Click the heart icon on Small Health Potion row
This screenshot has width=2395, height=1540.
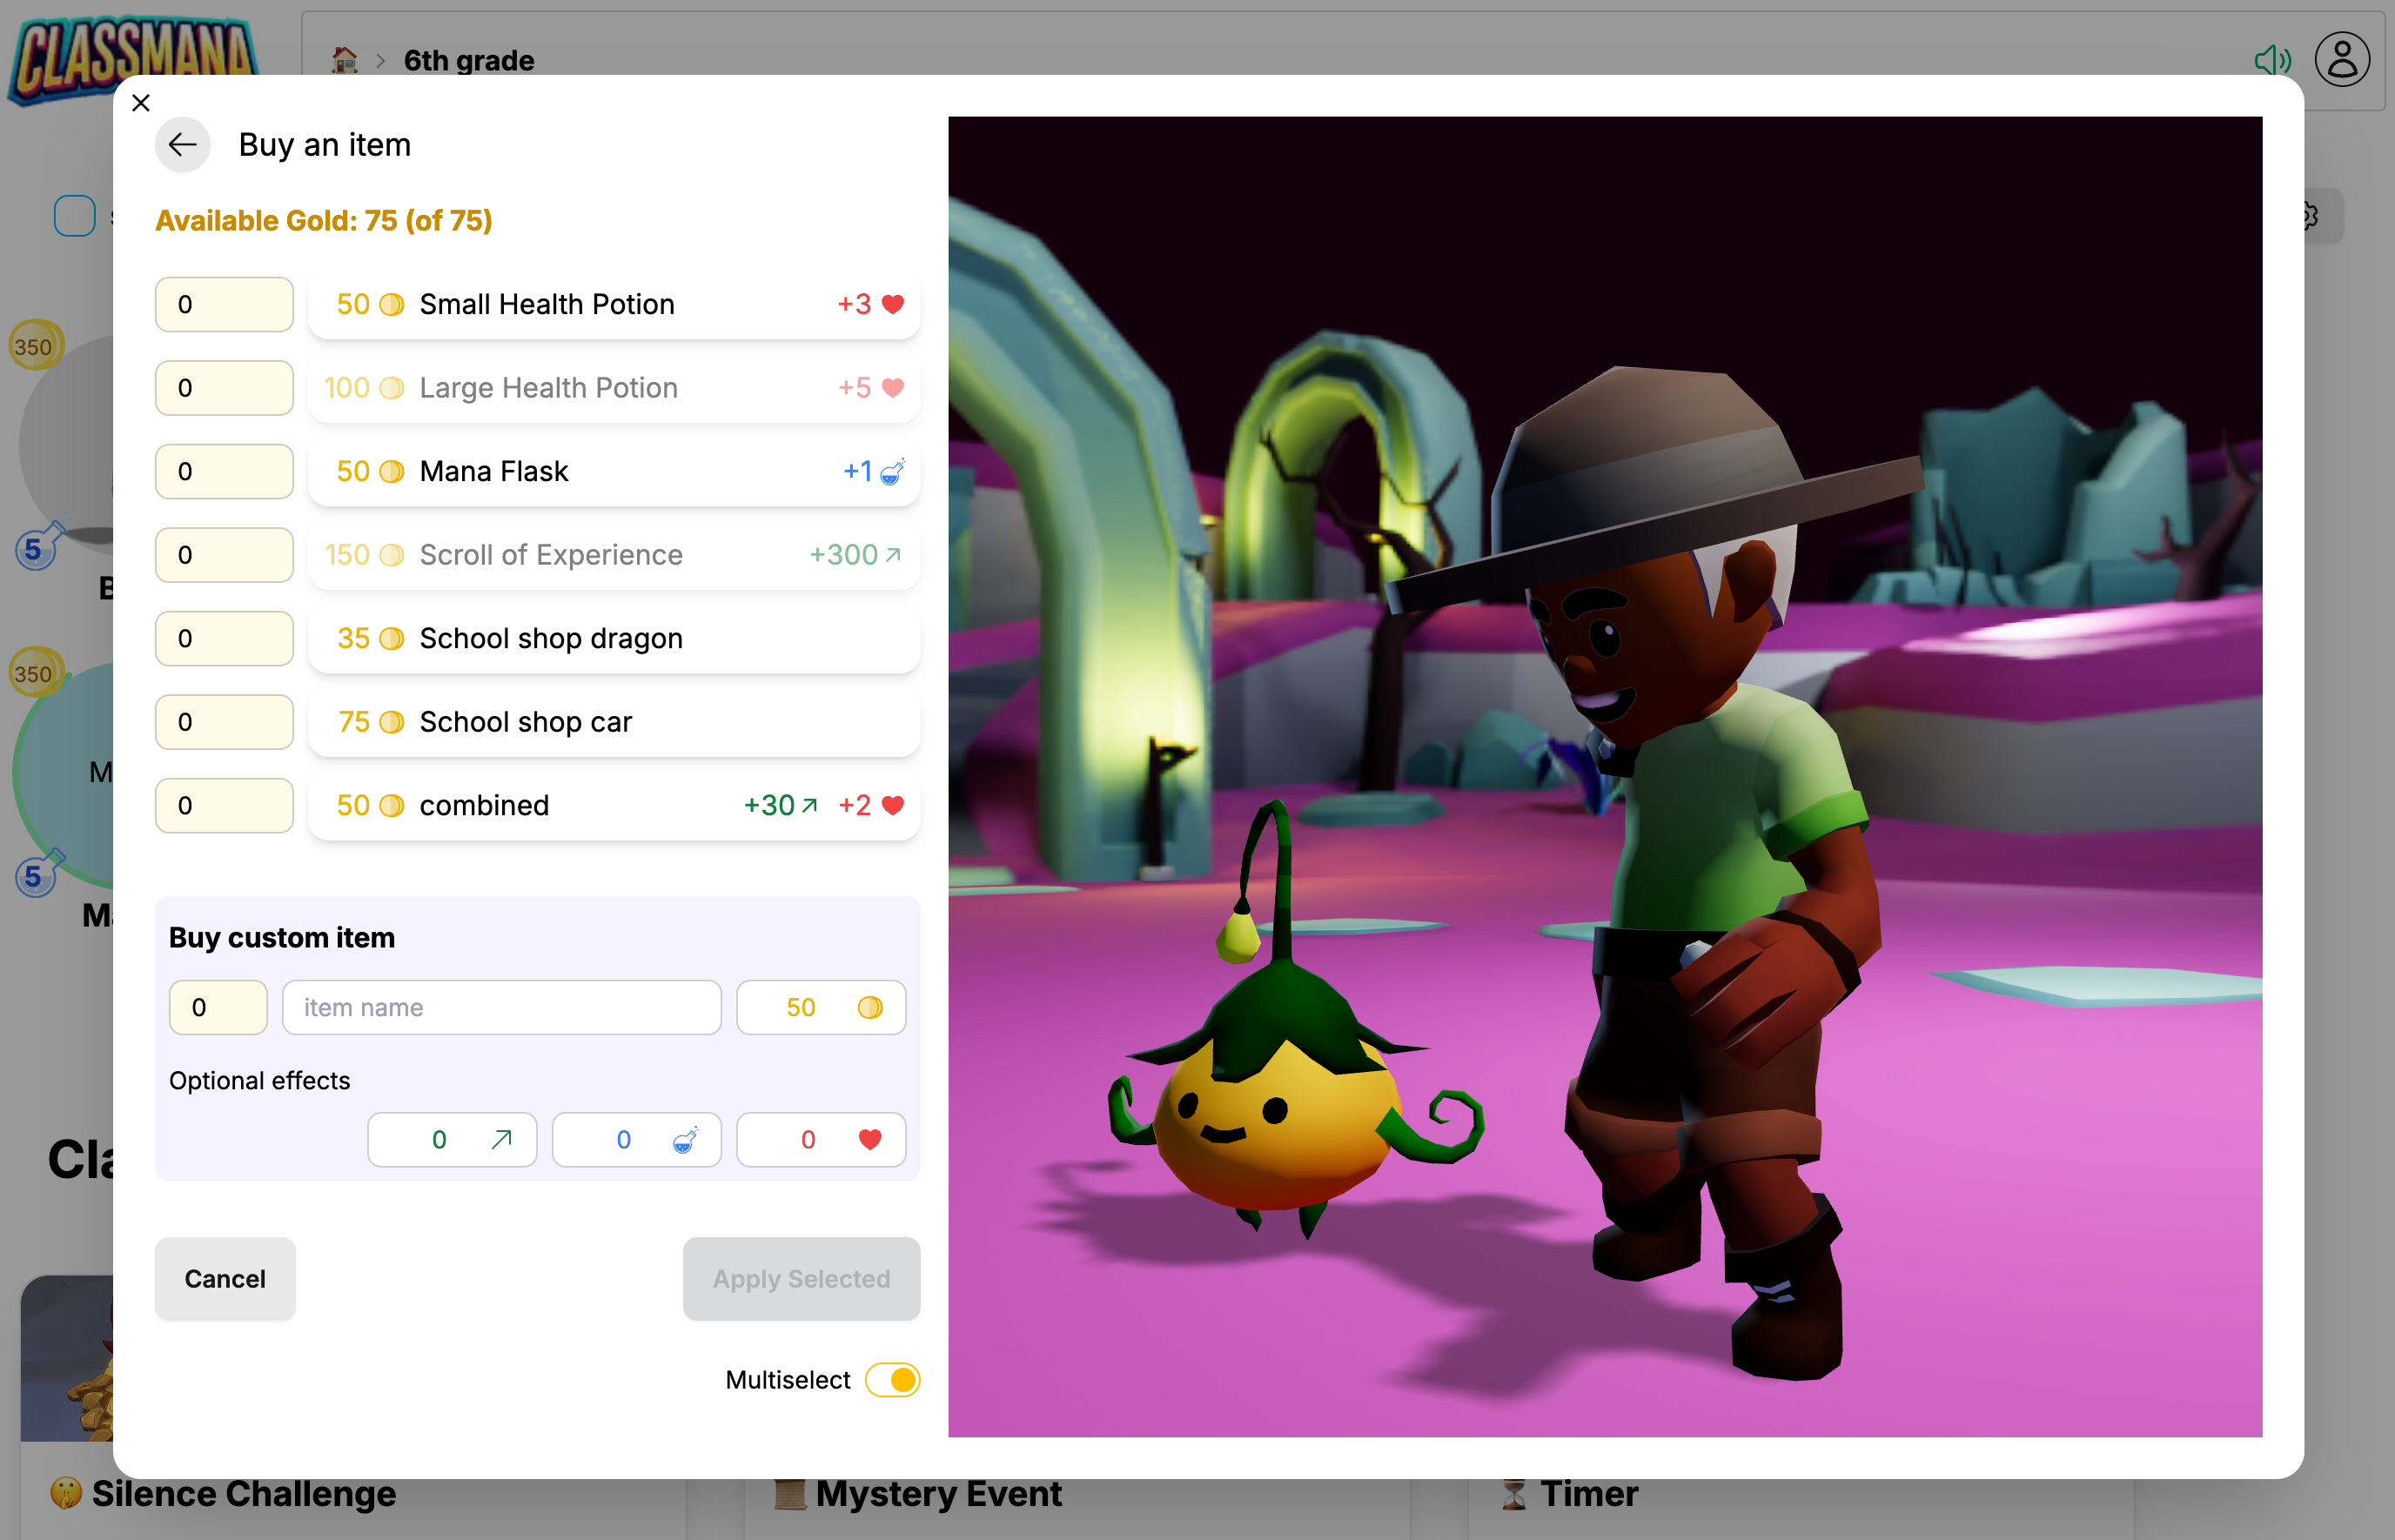[x=893, y=304]
